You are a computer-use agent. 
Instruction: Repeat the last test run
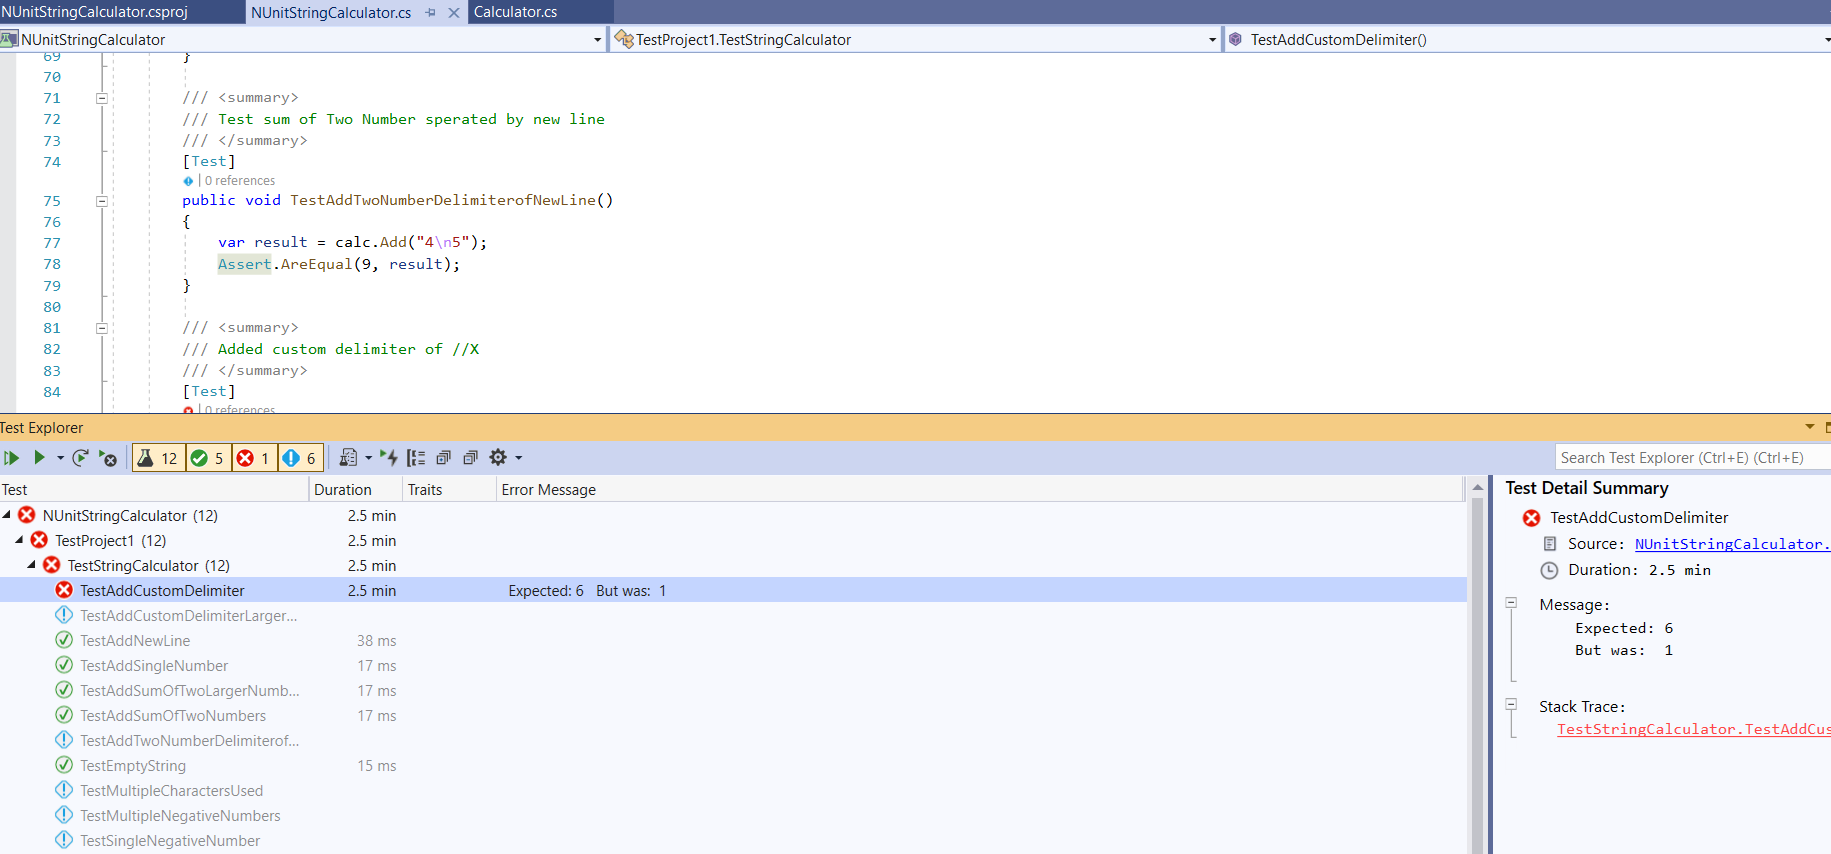point(81,458)
